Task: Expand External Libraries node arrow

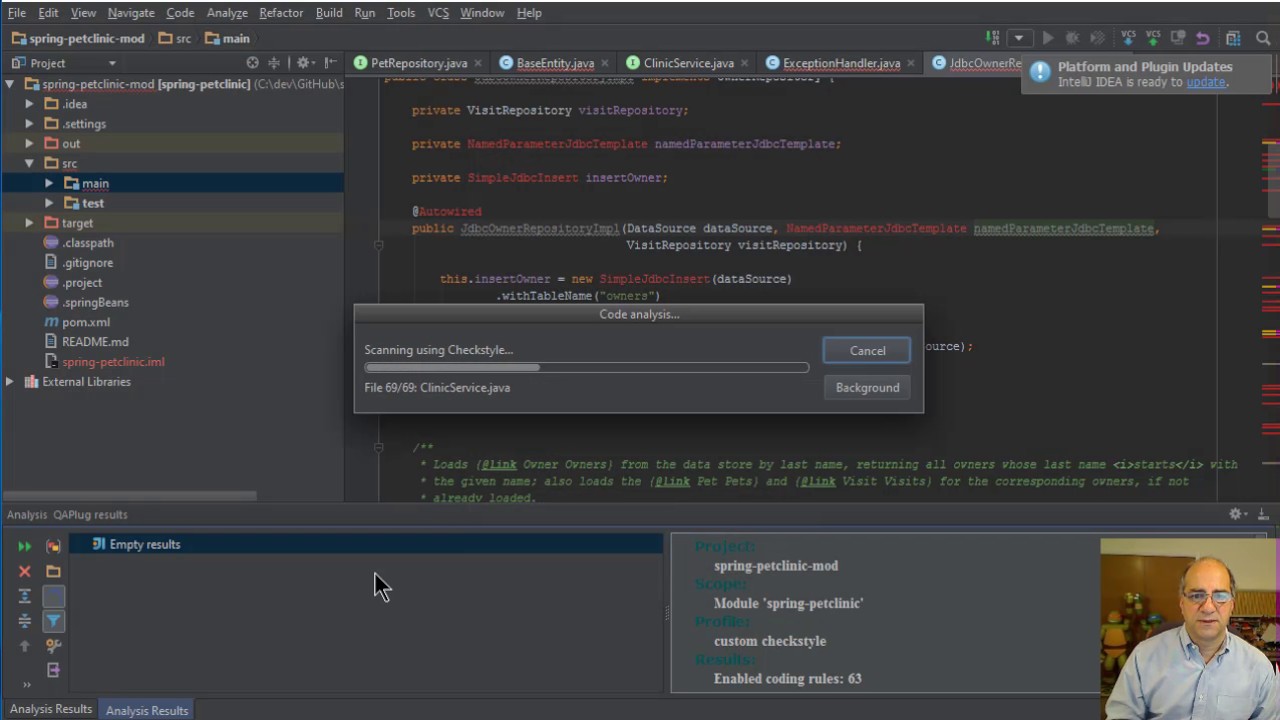Action: (9, 382)
